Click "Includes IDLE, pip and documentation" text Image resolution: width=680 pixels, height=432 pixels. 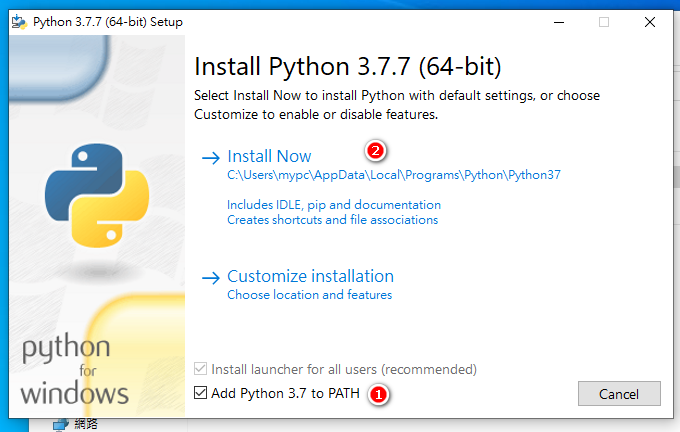pos(333,205)
